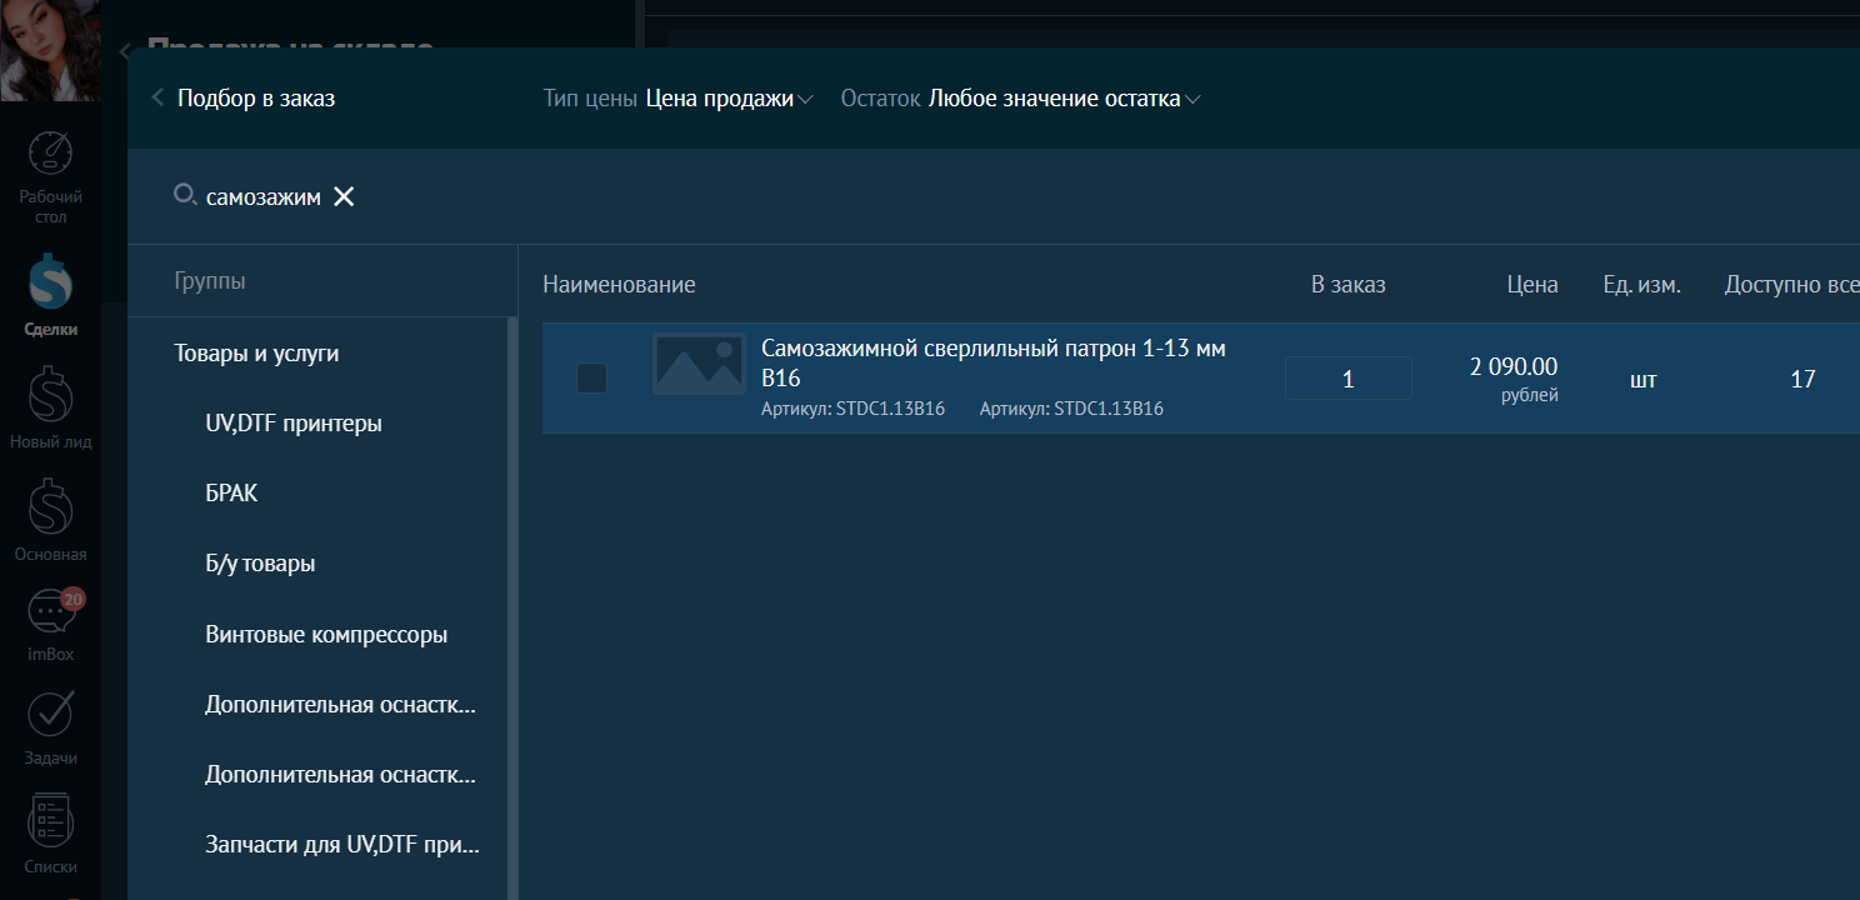Go back from Подбор в заказ
The height and width of the screenshot is (900, 1860).
pos(157,98)
